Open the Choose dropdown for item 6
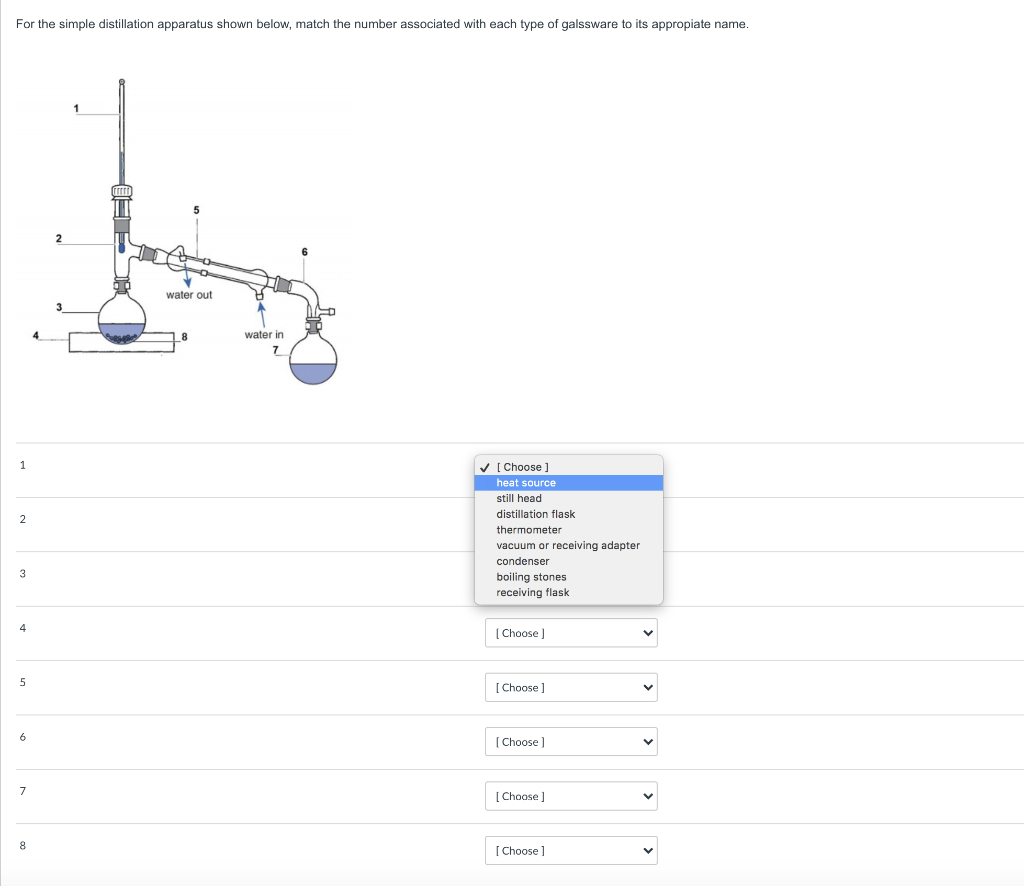Viewport: 1024px width, 886px height. coord(570,741)
